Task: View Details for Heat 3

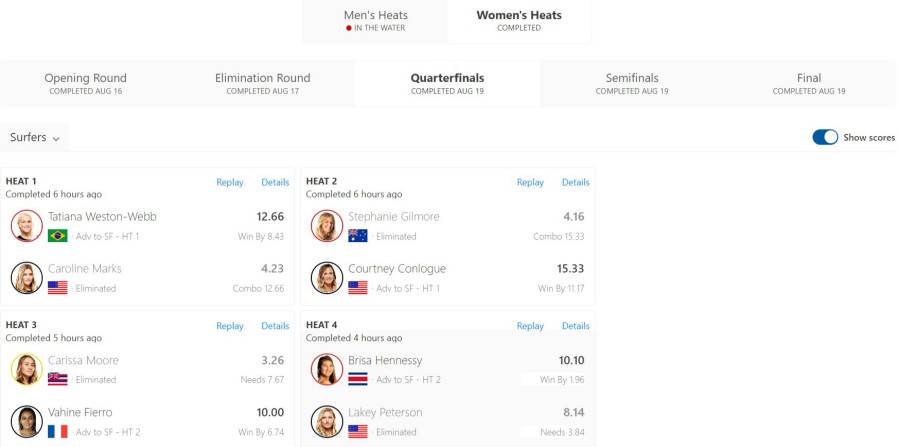Action: point(275,326)
